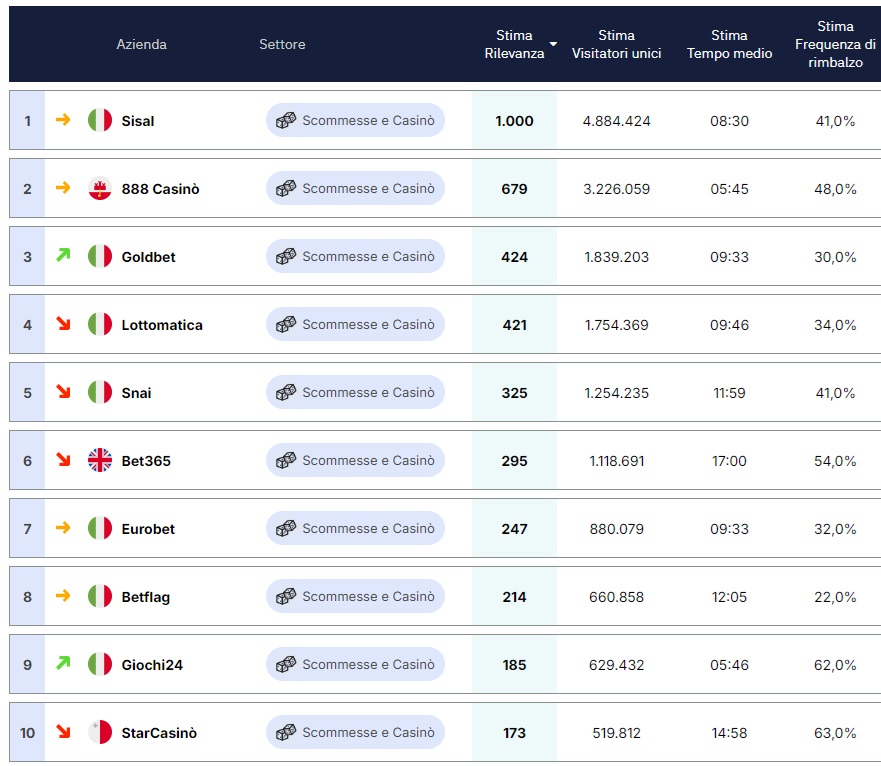Click the Stima Frequenza di rimbalzo header

835,44
